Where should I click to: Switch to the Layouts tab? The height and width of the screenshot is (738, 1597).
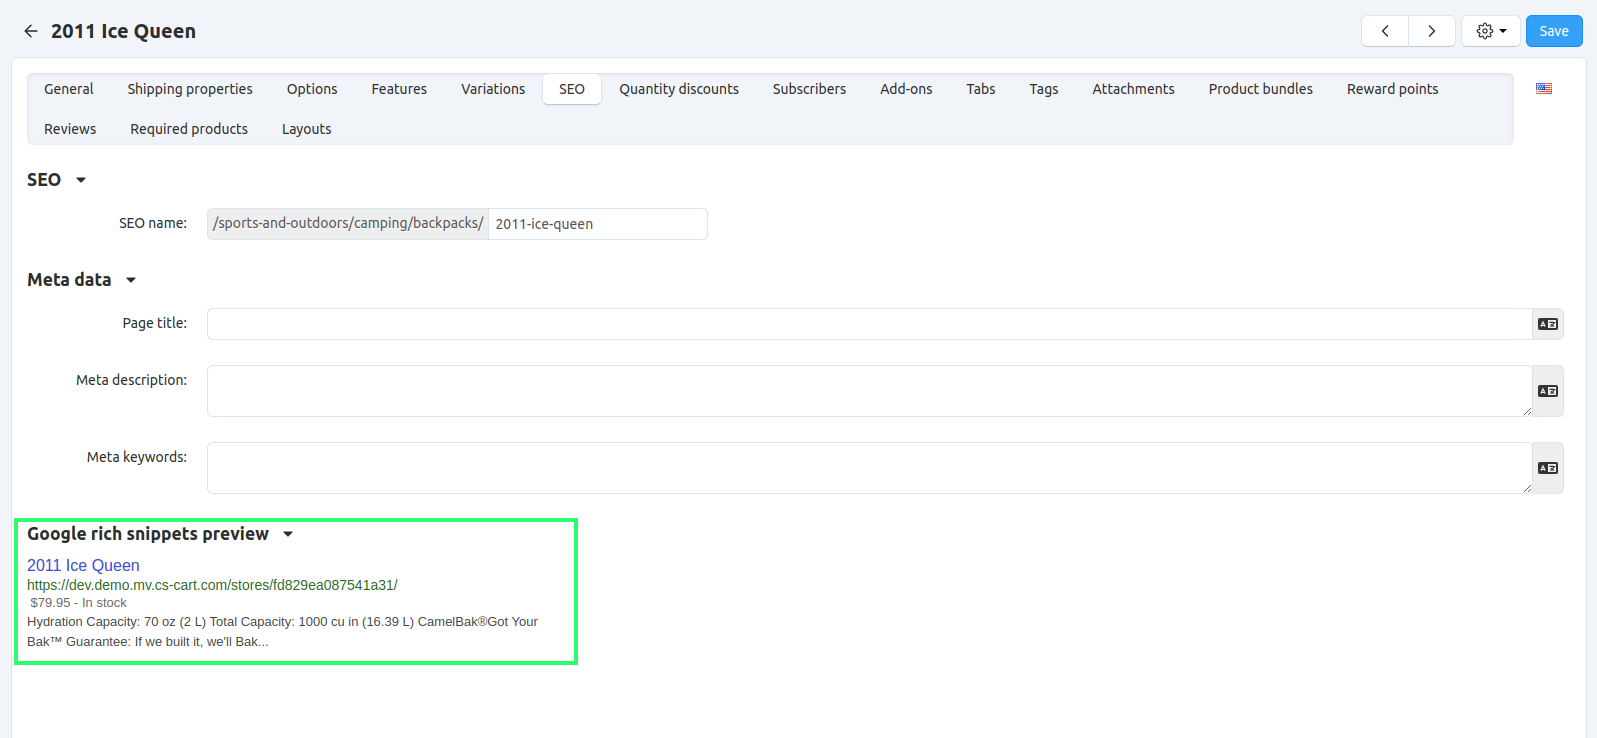pos(306,129)
